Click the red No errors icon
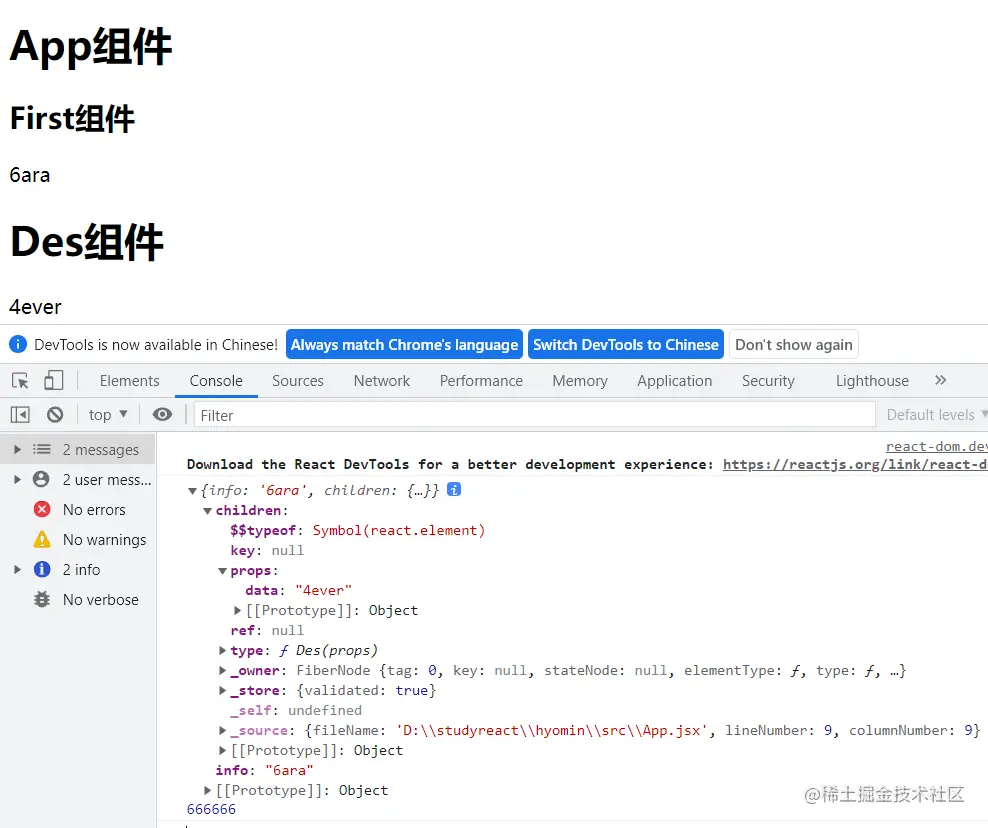988x828 pixels. coord(42,509)
